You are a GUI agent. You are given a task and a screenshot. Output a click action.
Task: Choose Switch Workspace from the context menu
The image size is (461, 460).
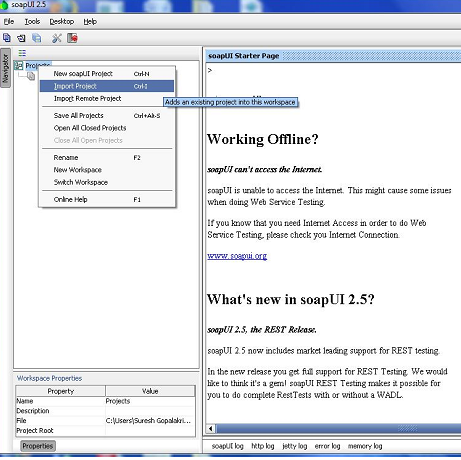pos(107,182)
